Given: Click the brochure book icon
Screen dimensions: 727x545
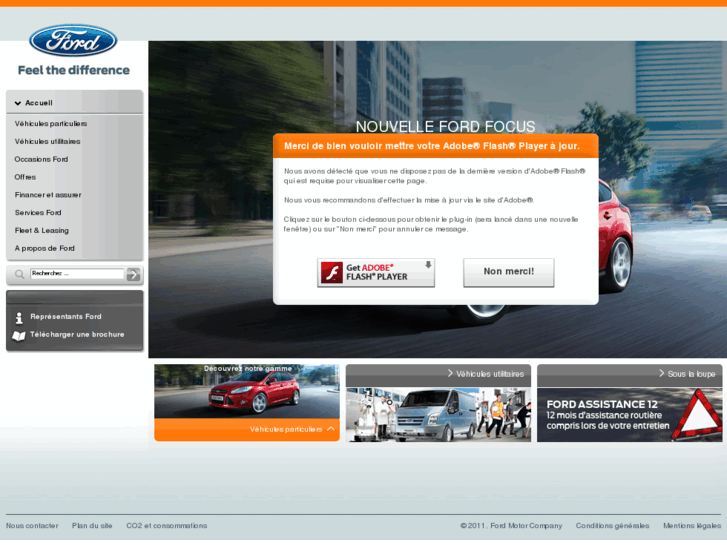Looking at the screenshot, I should coord(19,336).
